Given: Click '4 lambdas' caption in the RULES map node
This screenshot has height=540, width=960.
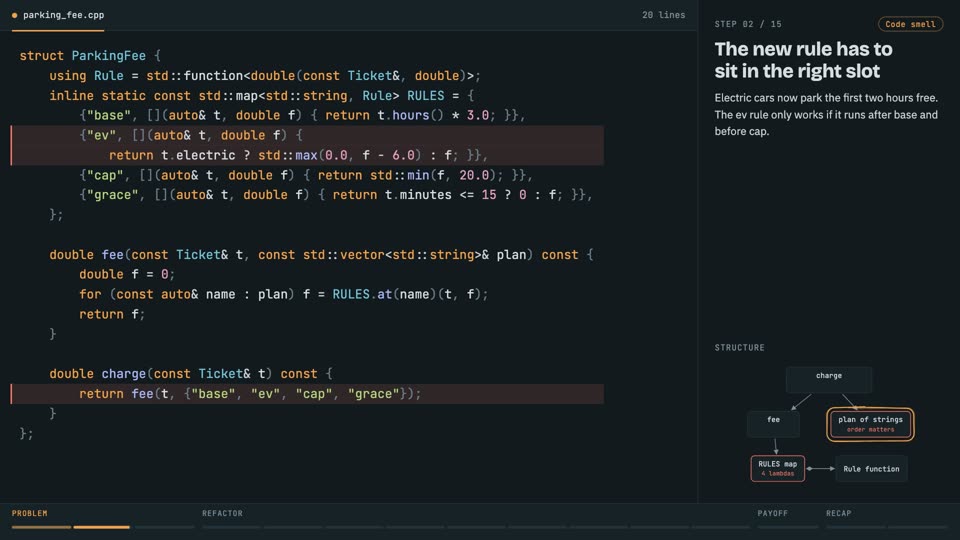Looking at the screenshot, I should click(778, 473).
